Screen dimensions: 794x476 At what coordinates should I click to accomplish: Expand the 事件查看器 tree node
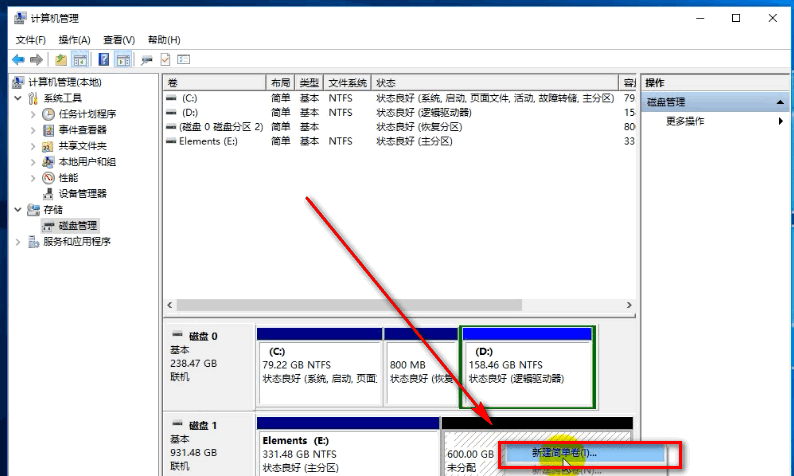tap(33, 130)
